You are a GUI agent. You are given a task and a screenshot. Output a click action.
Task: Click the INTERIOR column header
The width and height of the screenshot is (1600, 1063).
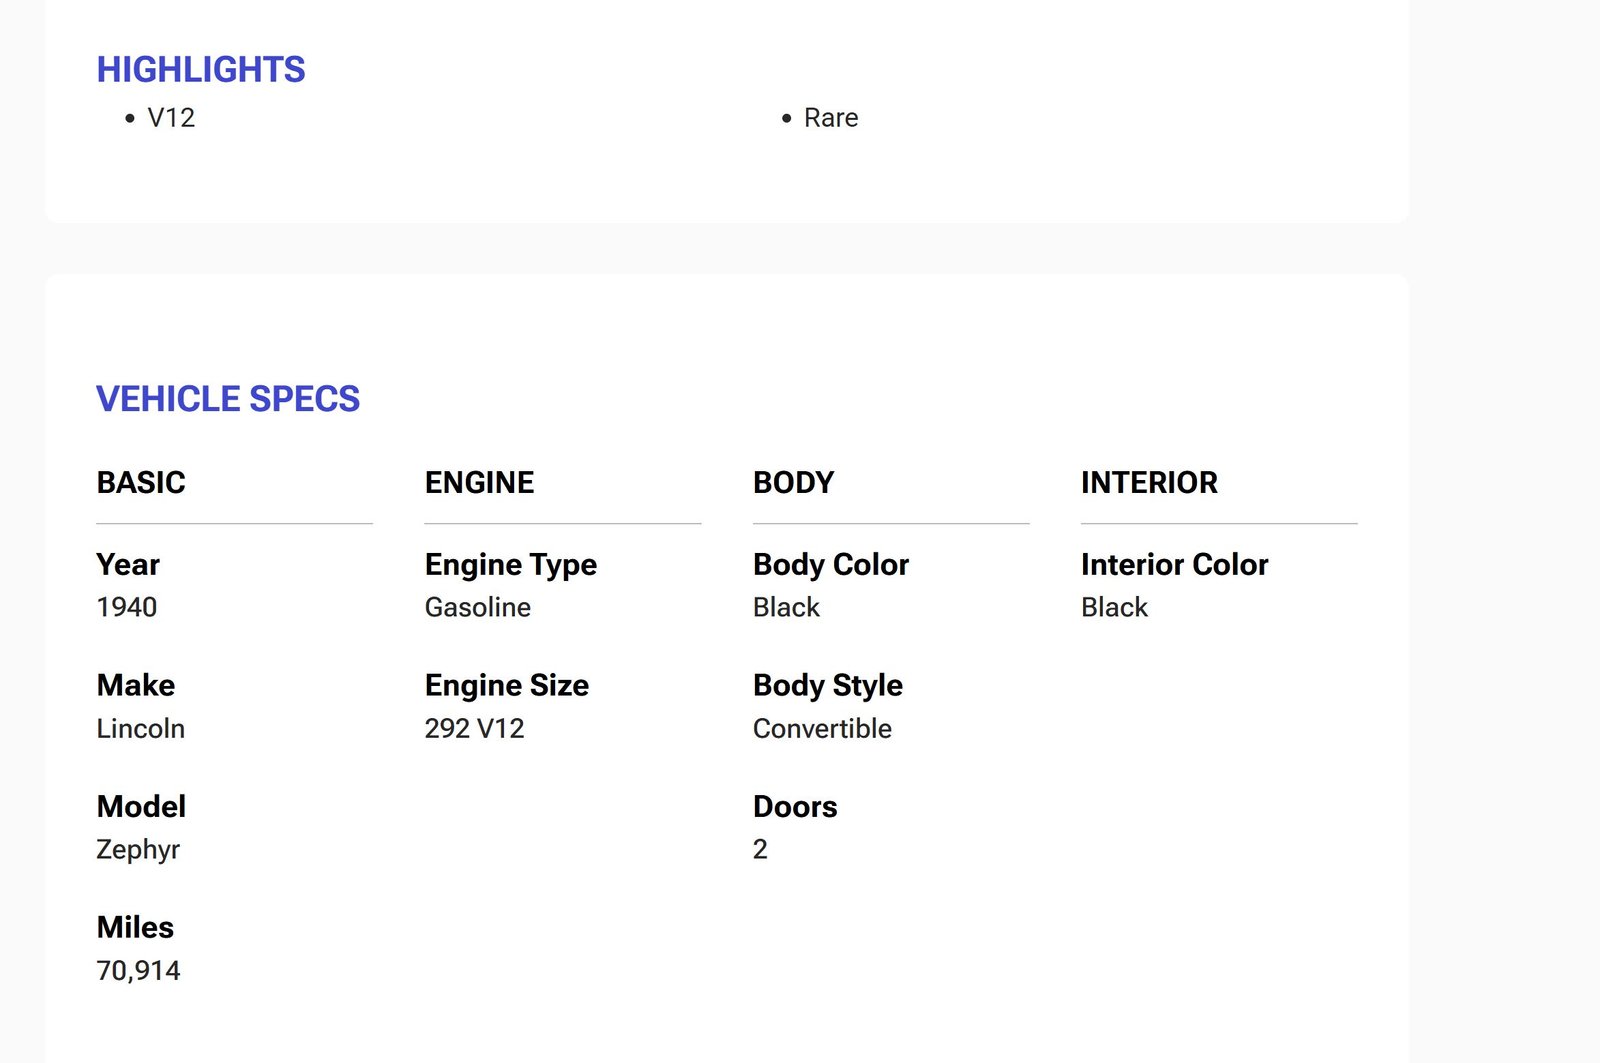1149,483
